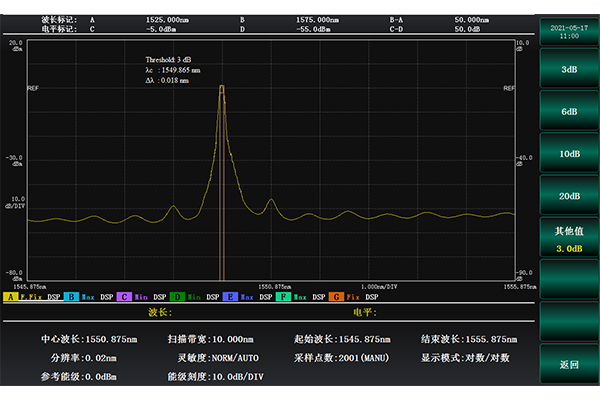This screenshot has width=600, height=400.
Task: Select trace A indicator in trace bar
Action: [10, 297]
